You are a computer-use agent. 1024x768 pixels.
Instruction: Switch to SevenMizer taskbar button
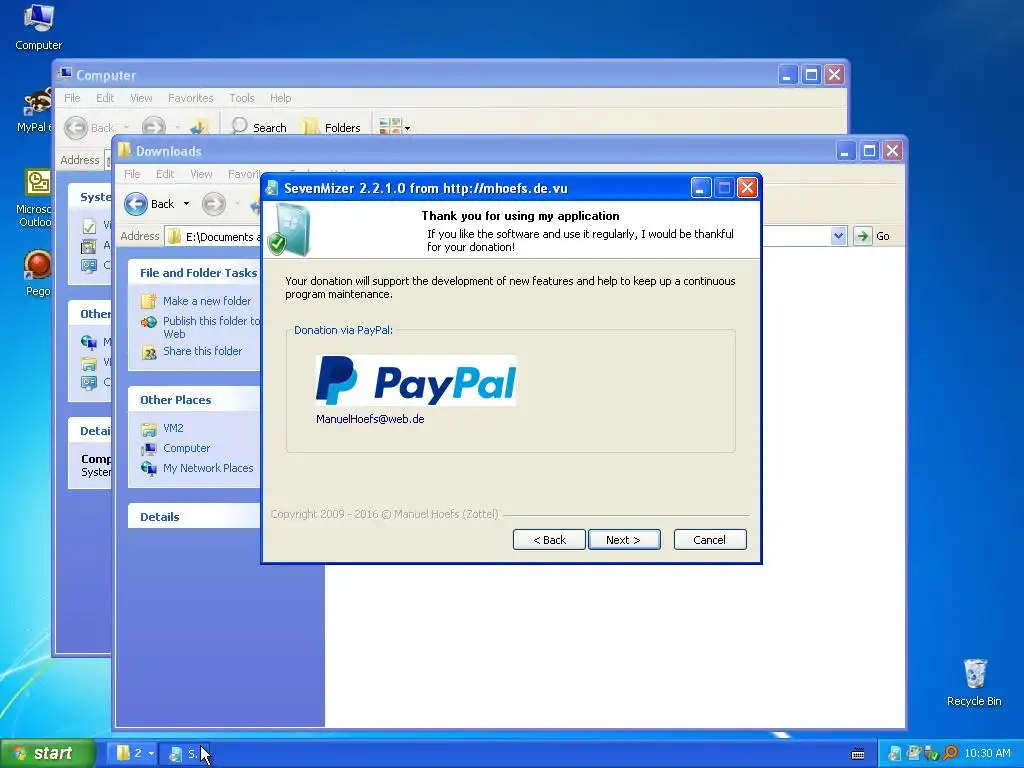[183, 754]
